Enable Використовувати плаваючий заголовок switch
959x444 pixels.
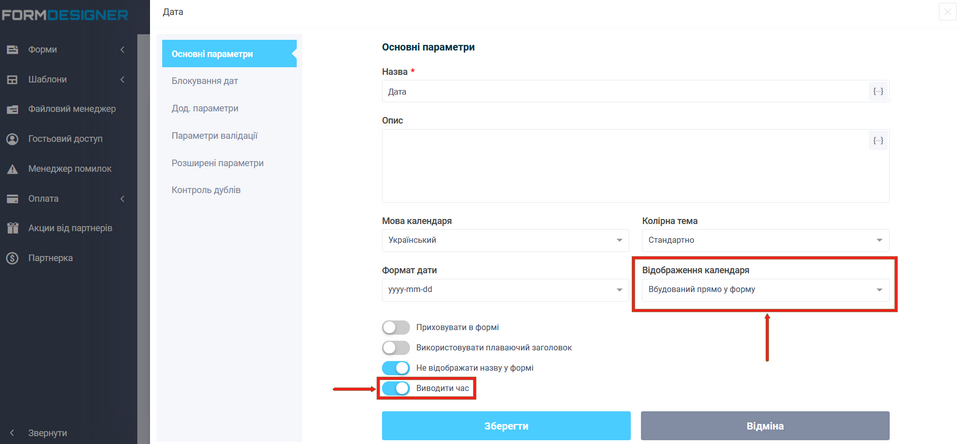(x=396, y=347)
